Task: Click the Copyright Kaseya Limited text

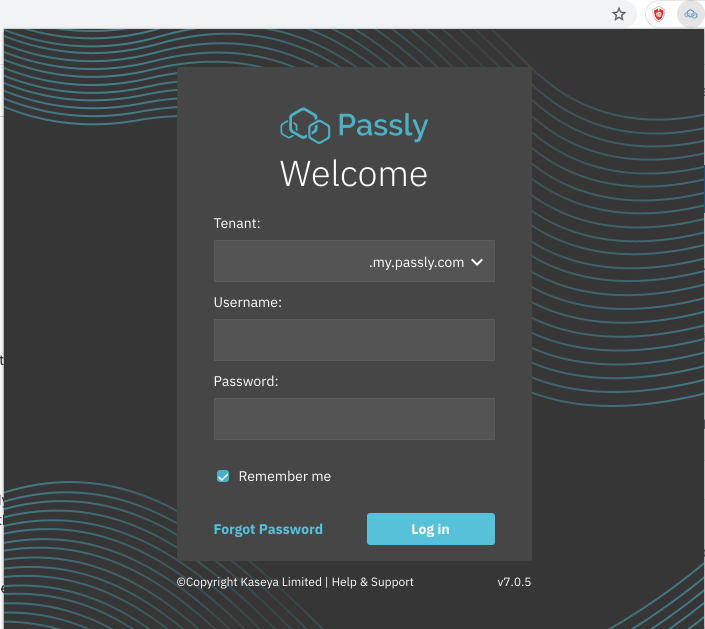Action: pos(249,582)
